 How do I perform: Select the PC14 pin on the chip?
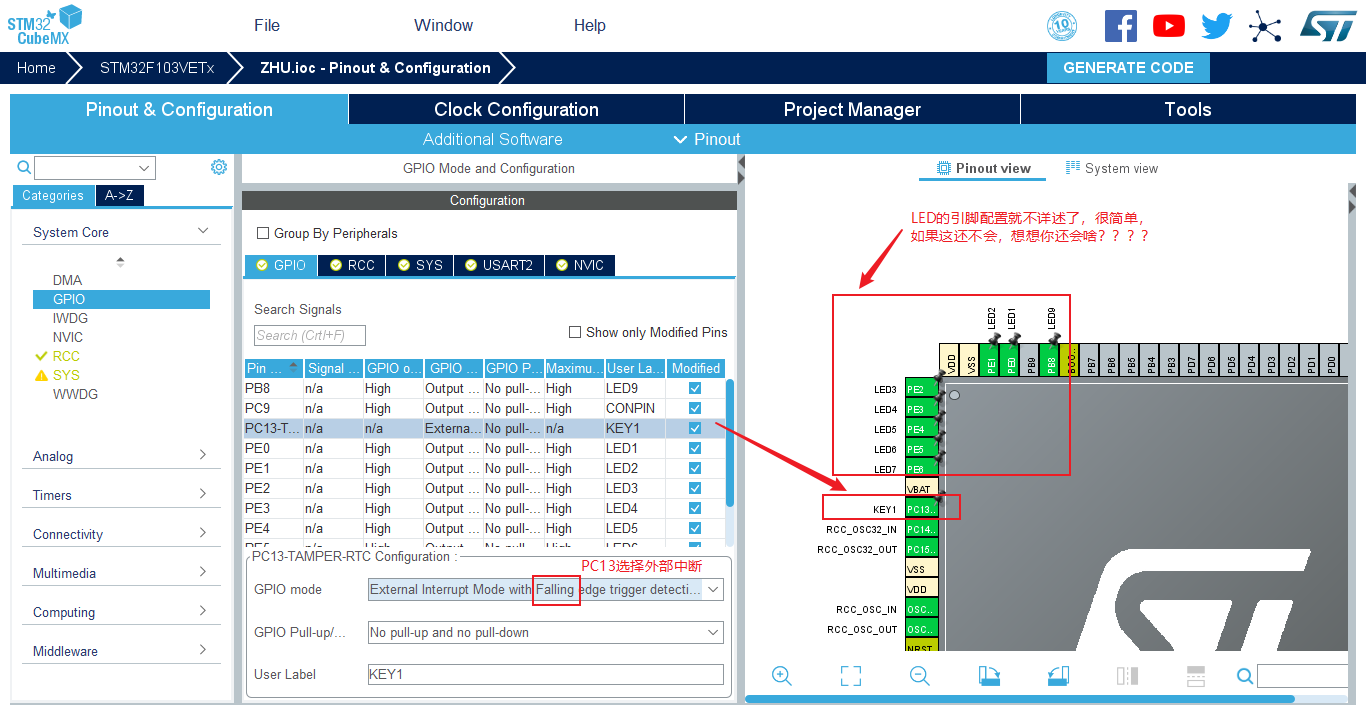[x=921, y=529]
